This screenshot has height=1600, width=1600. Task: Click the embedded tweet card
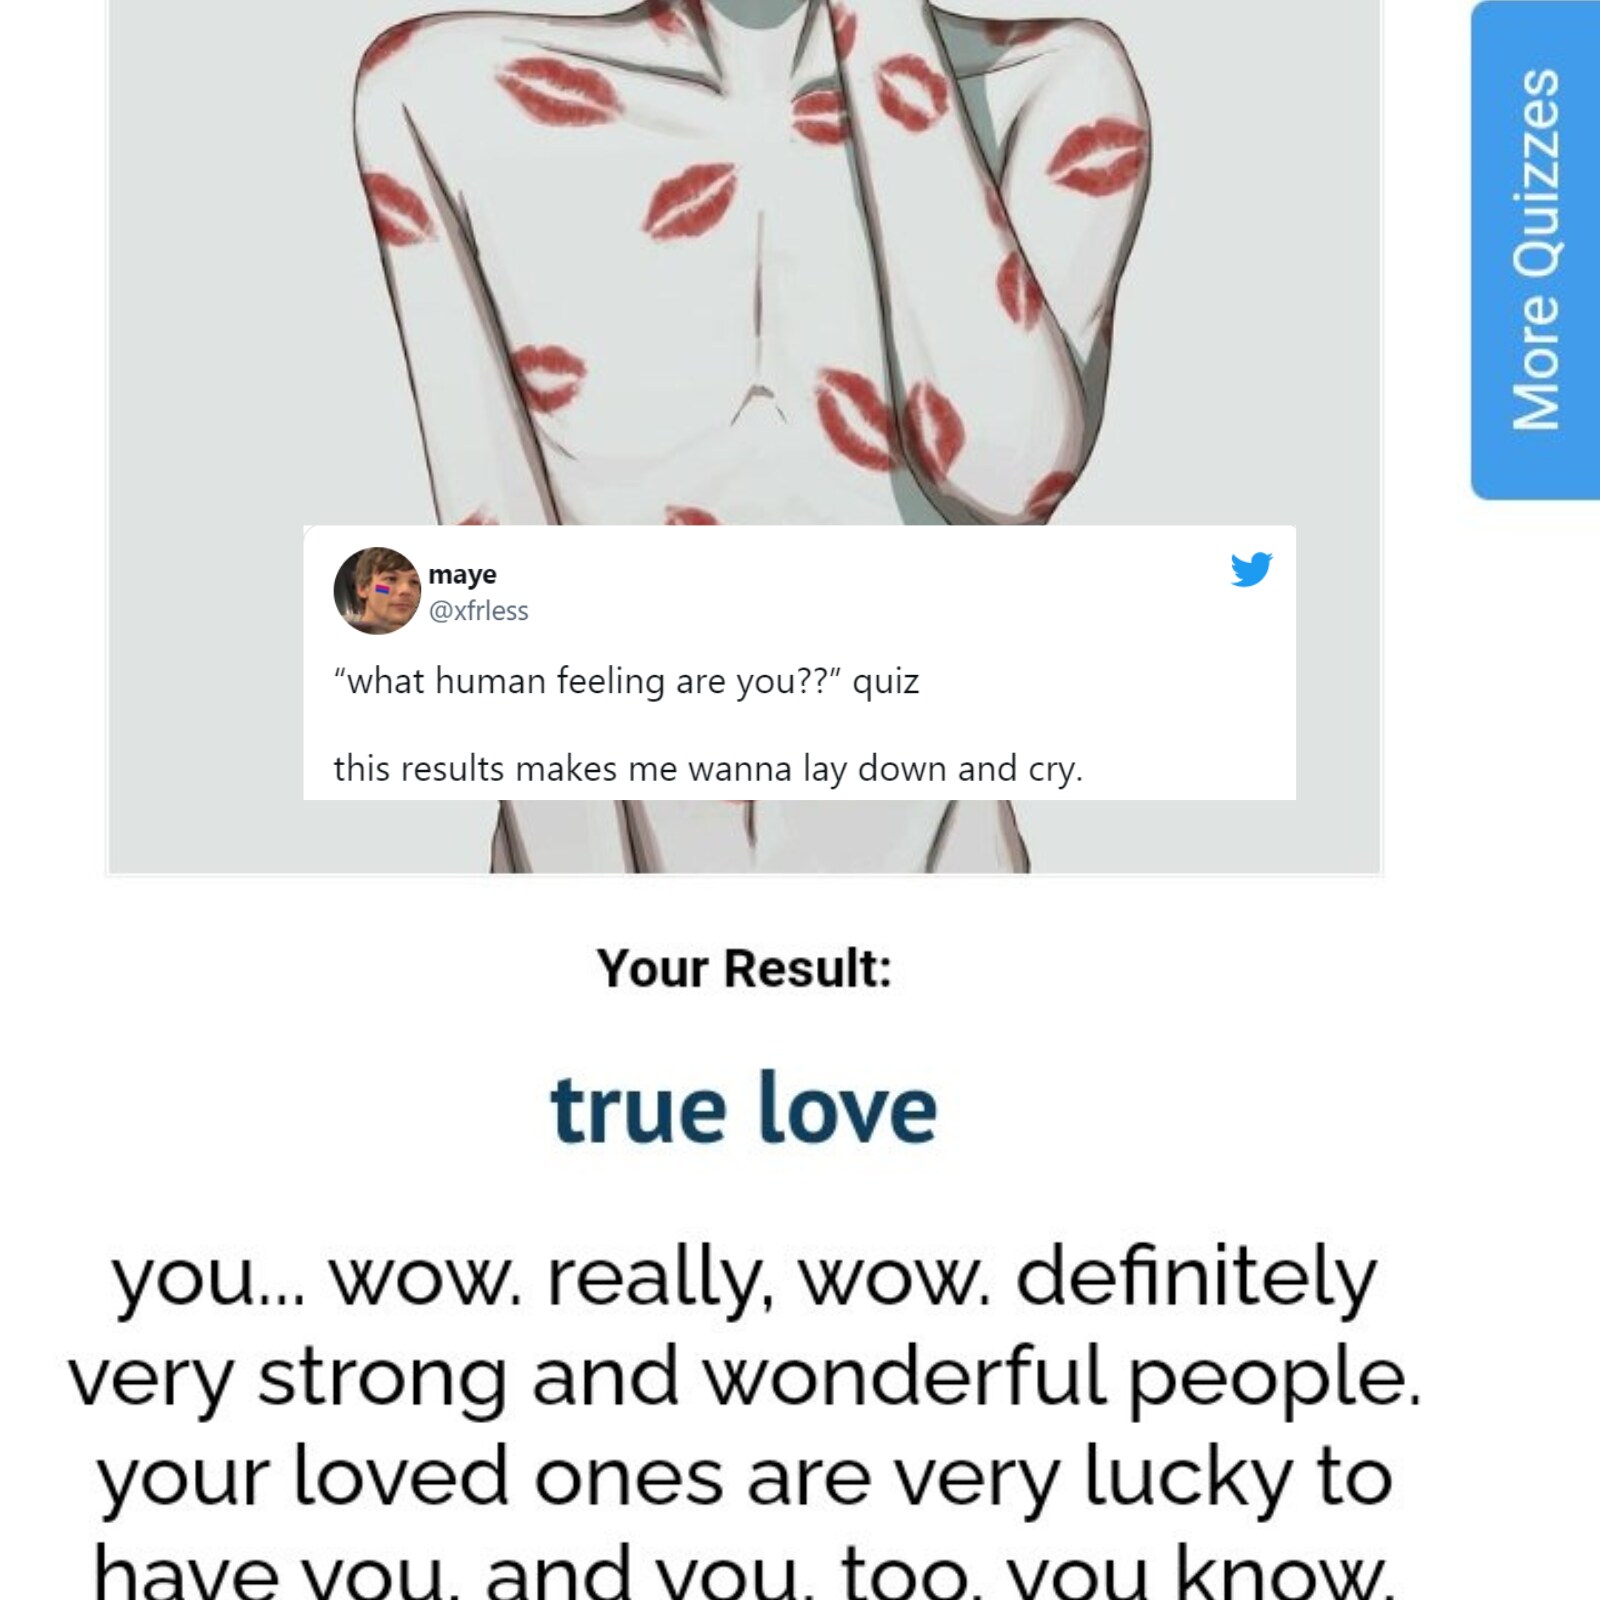[x=799, y=662]
